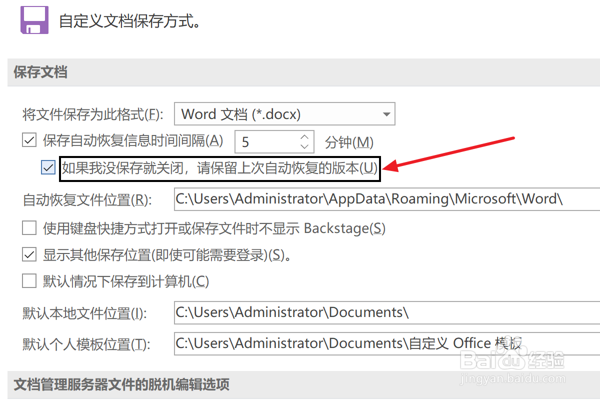Image resolution: width=600 pixels, height=400 pixels.
Task: Enable 默认情况下保存到计算机 checkbox
Action: tap(29, 281)
